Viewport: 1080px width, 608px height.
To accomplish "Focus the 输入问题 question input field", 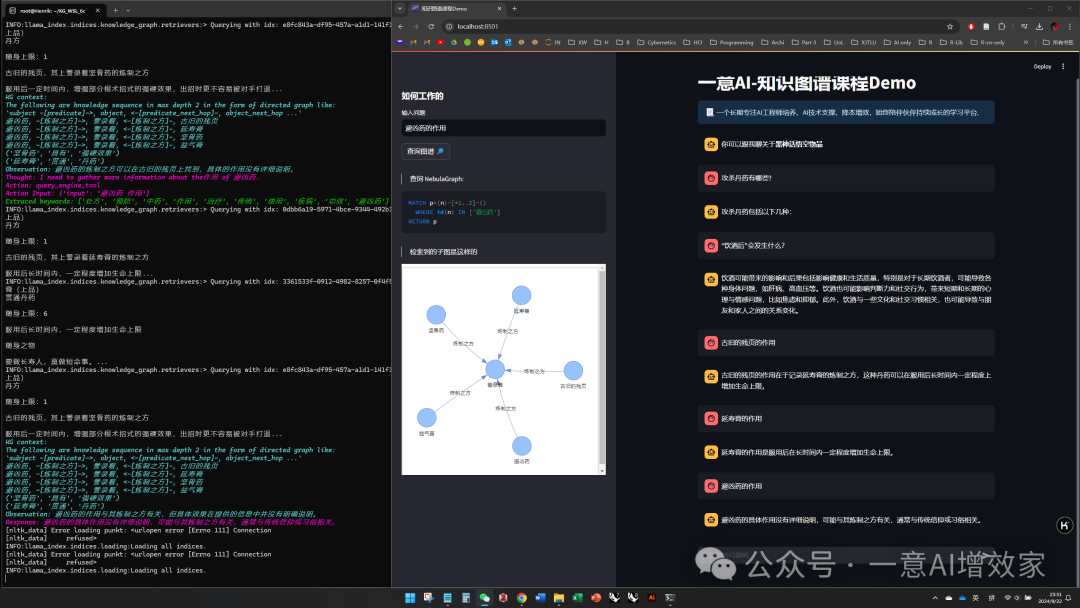I will [x=503, y=128].
